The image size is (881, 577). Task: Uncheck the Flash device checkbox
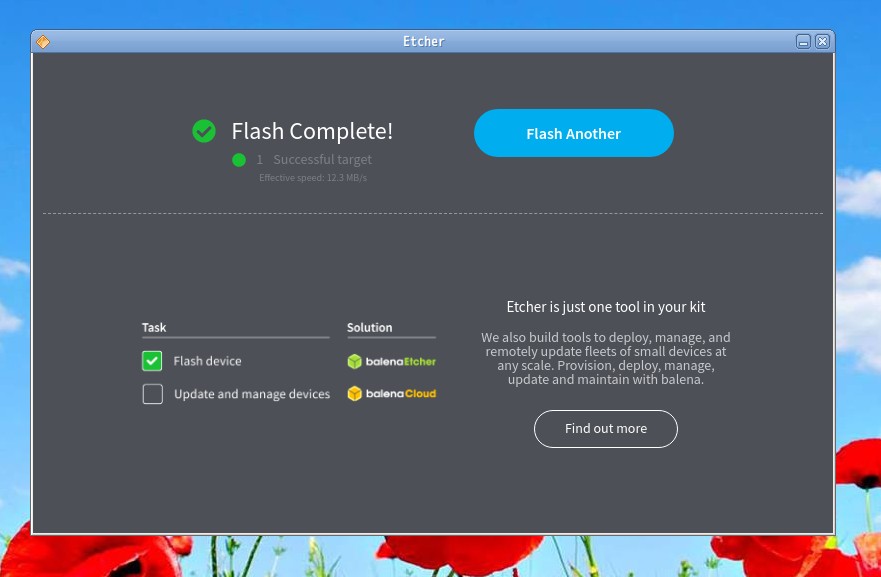tap(152, 361)
